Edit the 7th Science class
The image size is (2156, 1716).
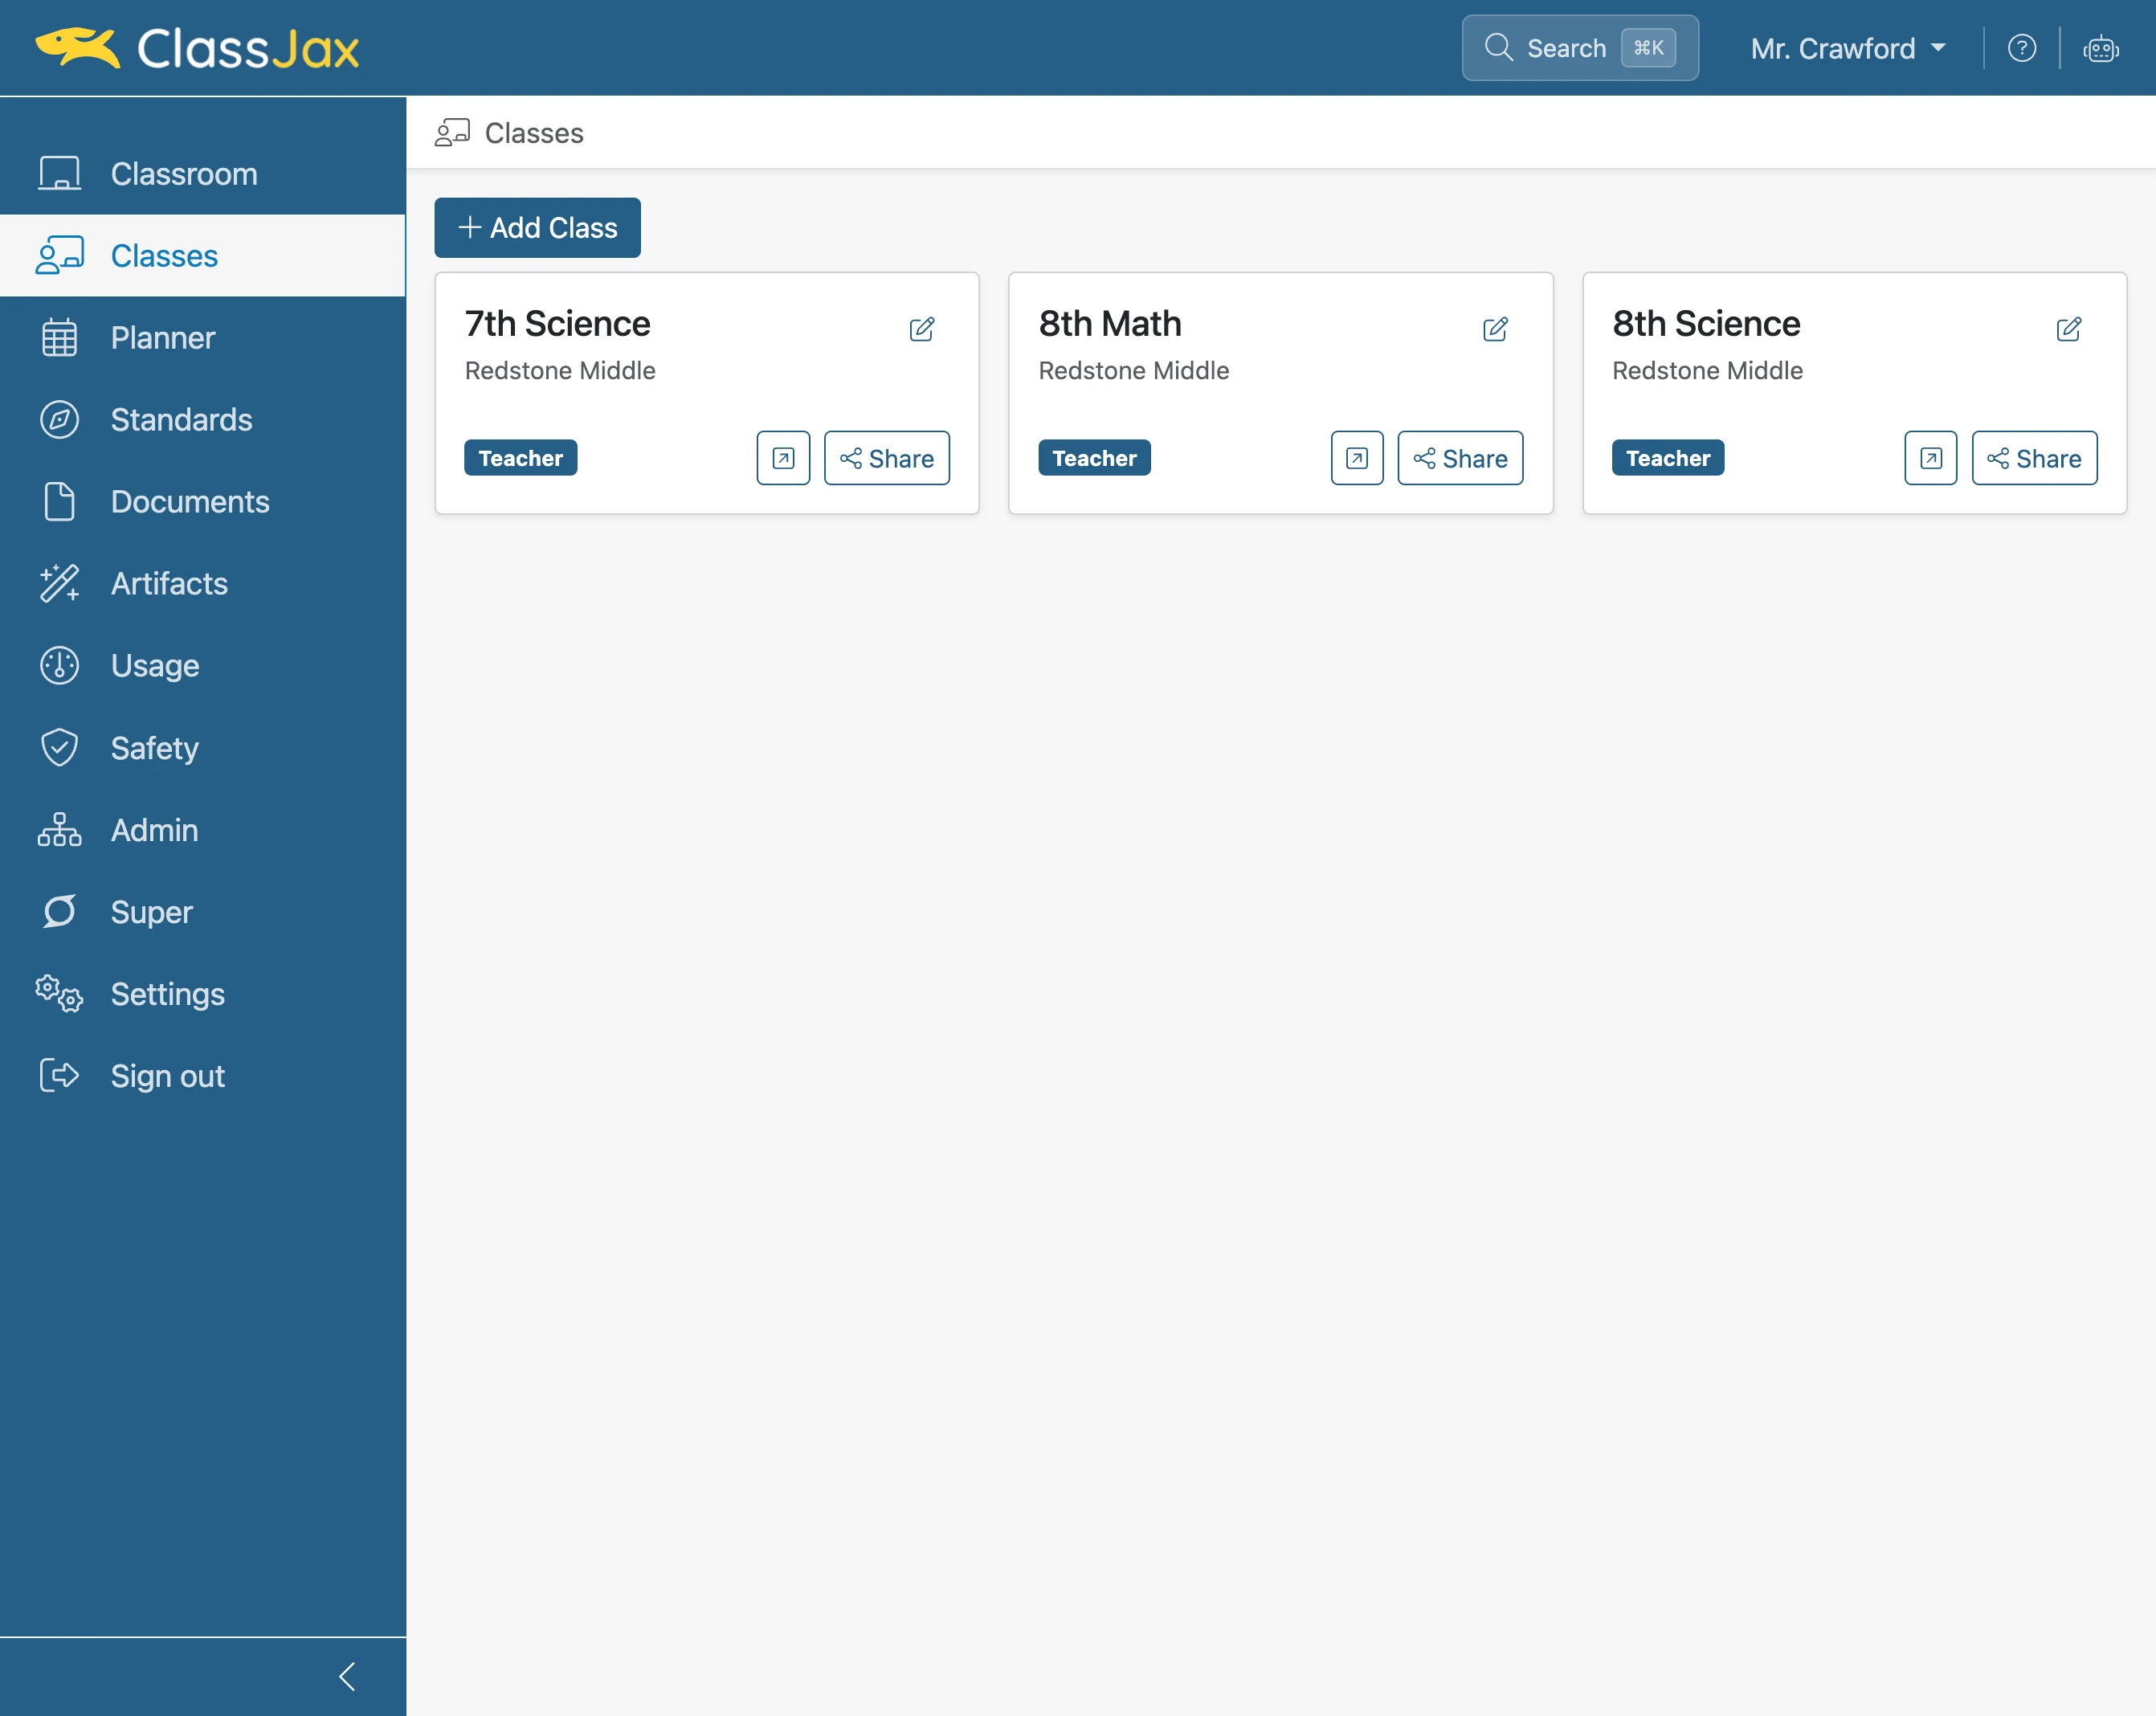point(922,329)
